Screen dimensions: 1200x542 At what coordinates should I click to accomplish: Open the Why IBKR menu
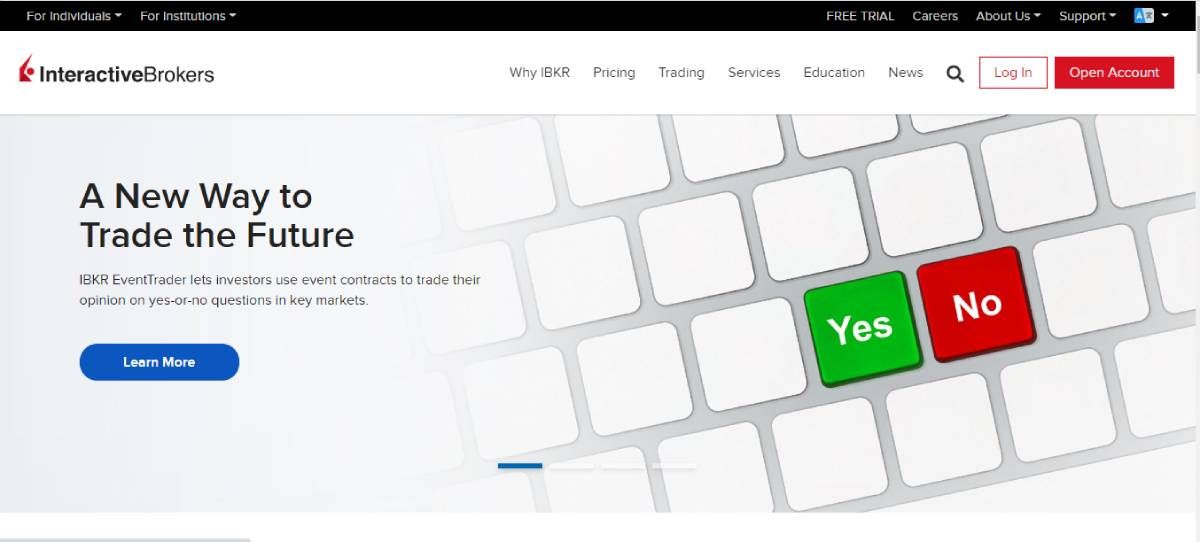pyautogui.click(x=539, y=72)
